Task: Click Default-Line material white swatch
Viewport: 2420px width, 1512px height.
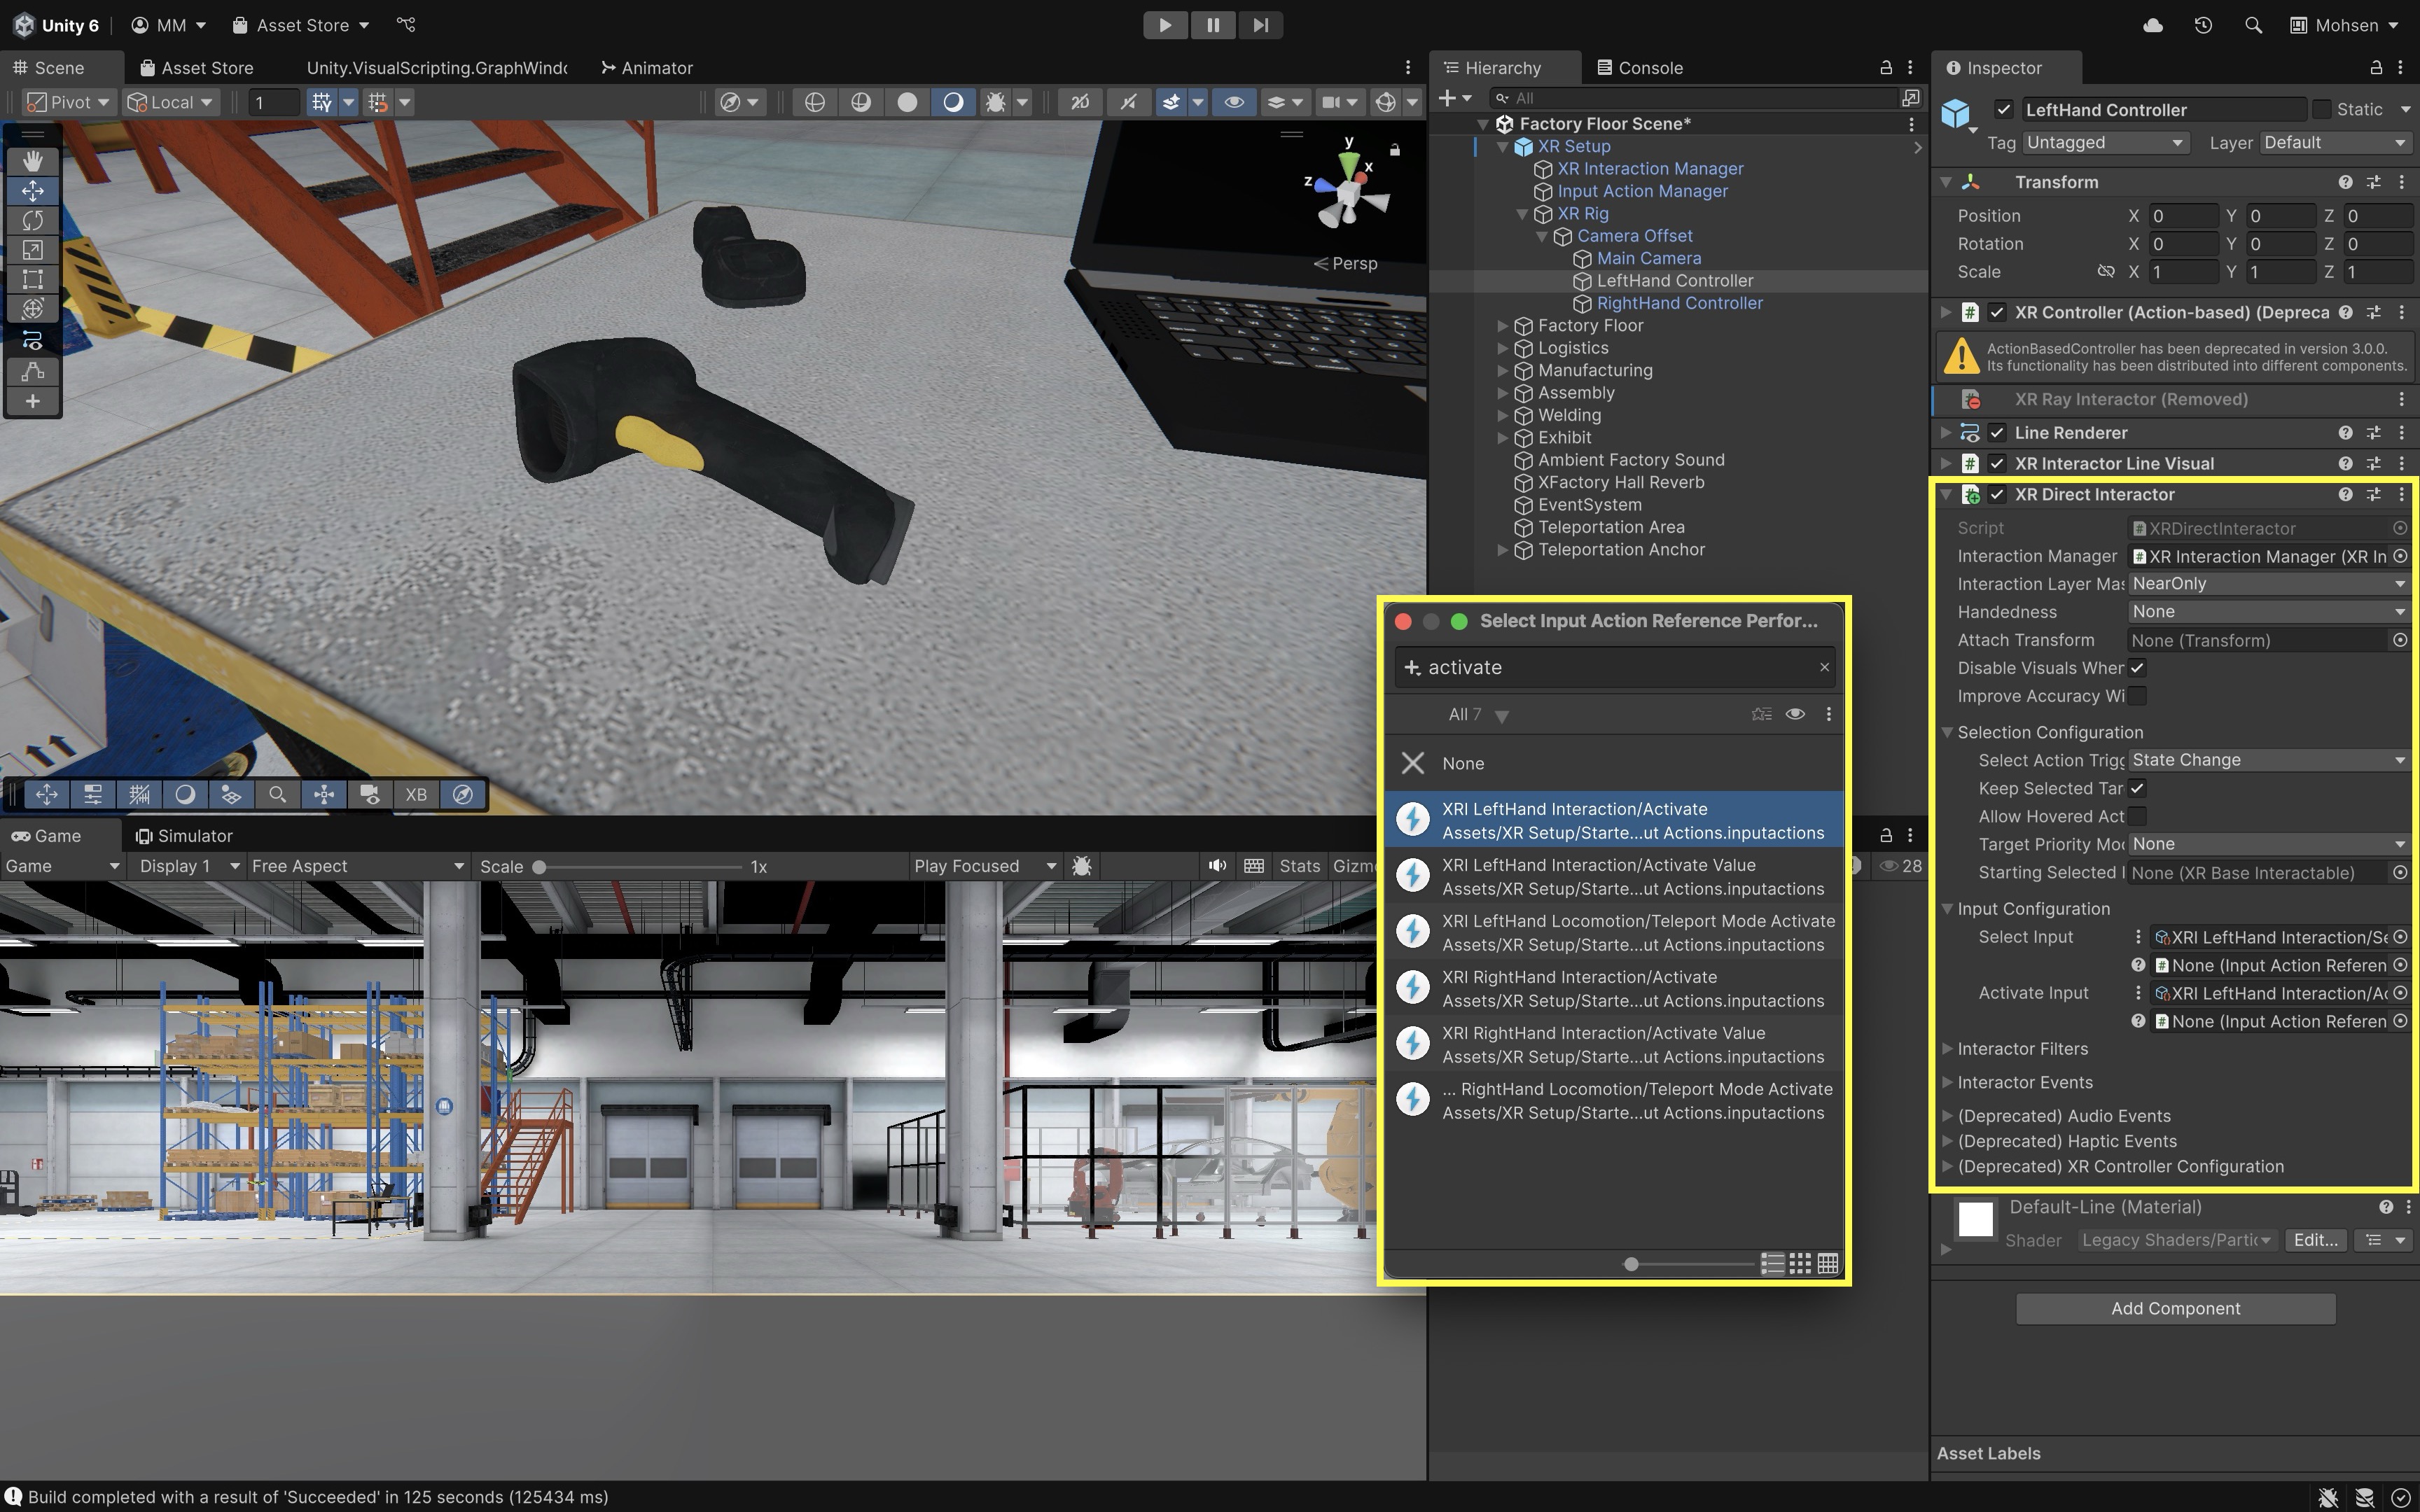Action: (x=1975, y=1220)
